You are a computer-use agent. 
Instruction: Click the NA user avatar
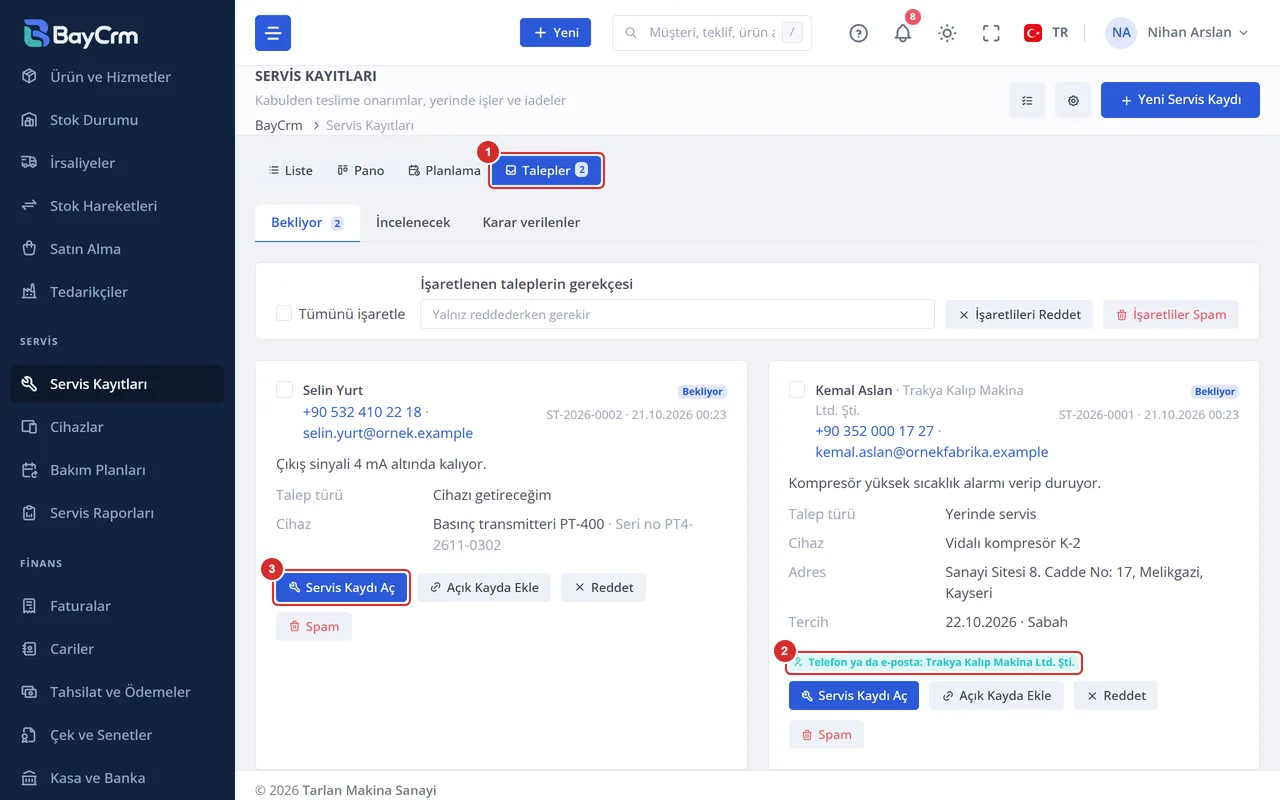1121,33
